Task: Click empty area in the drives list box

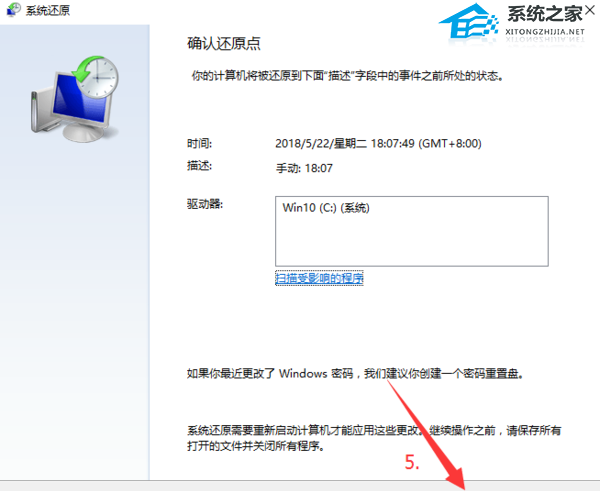Action: (x=411, y=241)
